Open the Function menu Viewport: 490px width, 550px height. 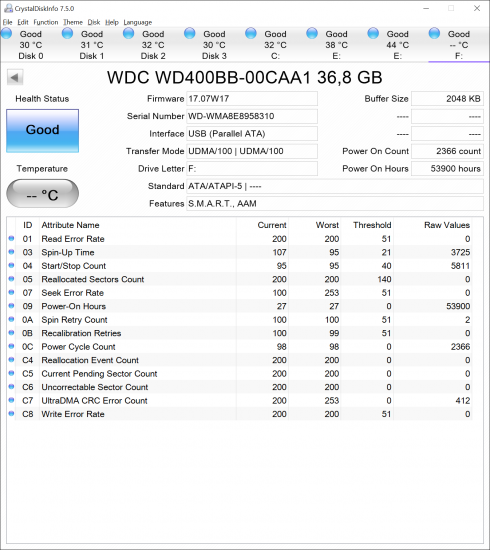pos(46,22)
